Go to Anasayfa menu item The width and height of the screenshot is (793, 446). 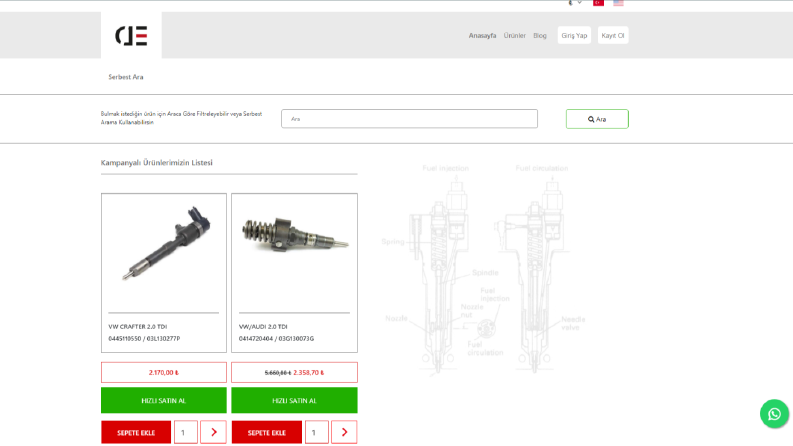coord(482,35)
